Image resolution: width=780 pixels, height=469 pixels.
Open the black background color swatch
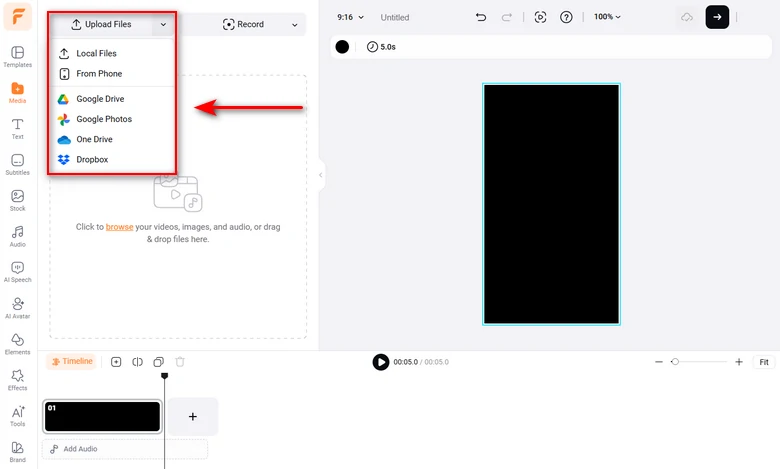click(342, 47)
